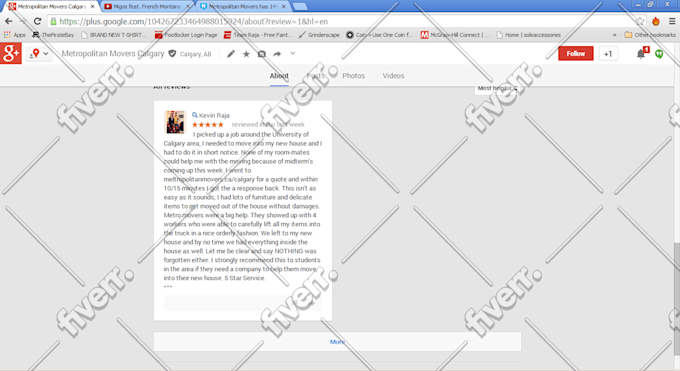This screenshot has width=680, height=371.
Task: Click the five star rating in review
Action: click(x=208, y=125)
